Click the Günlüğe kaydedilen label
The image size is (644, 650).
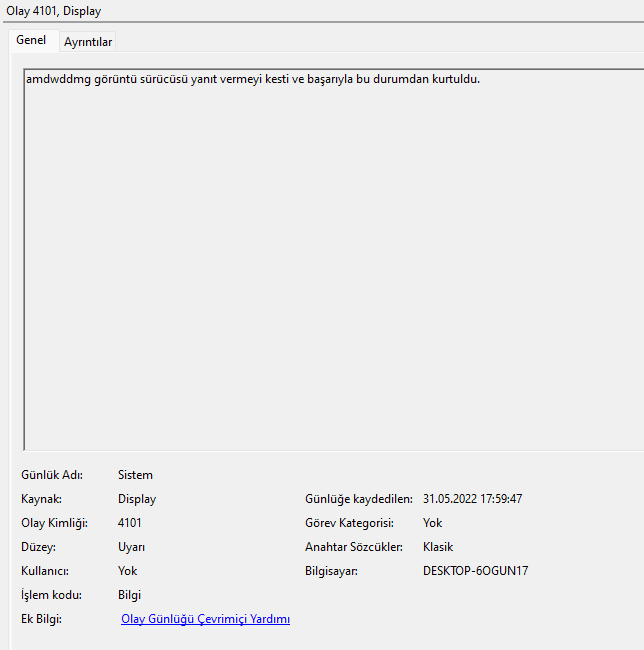click(x=359, y=499)
